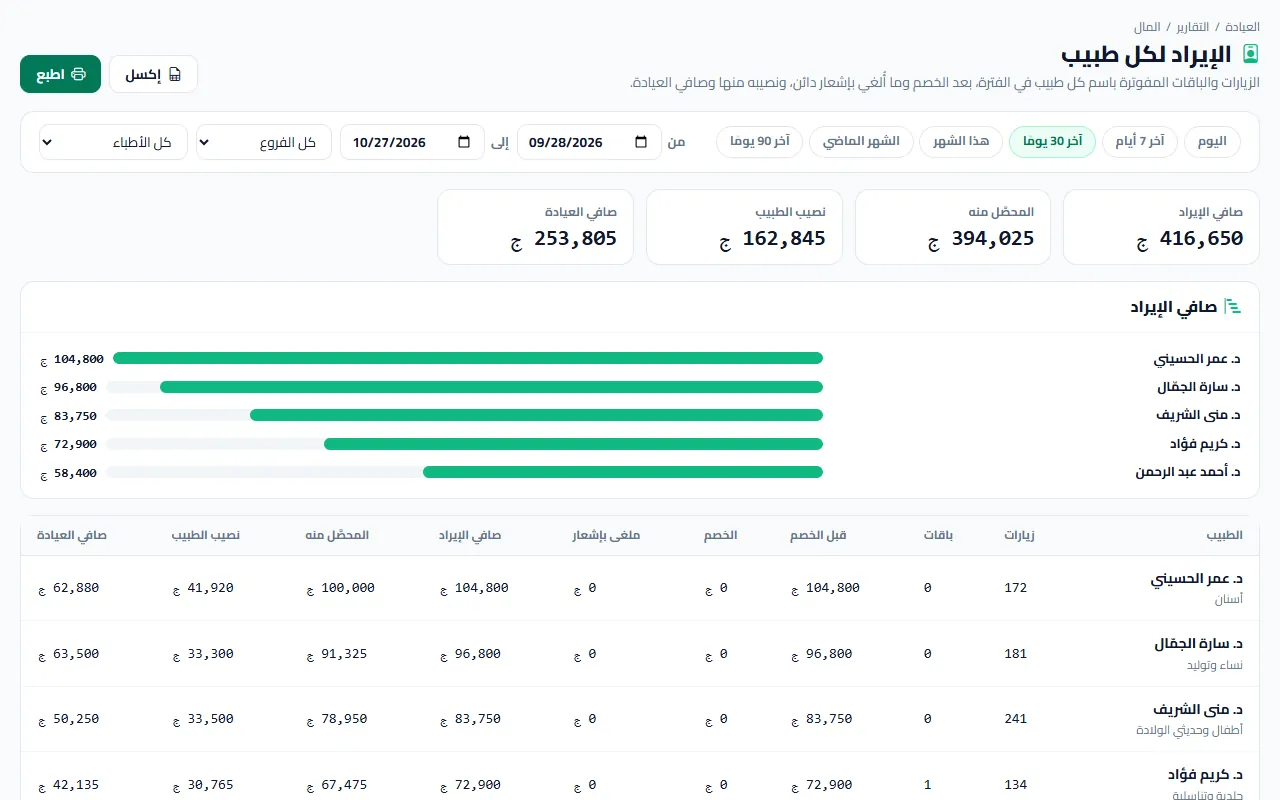This screenshot has width=1280, height=800.
Task: Click the doctor badge icon beside the page title
Action: [x=1250, y=54]
